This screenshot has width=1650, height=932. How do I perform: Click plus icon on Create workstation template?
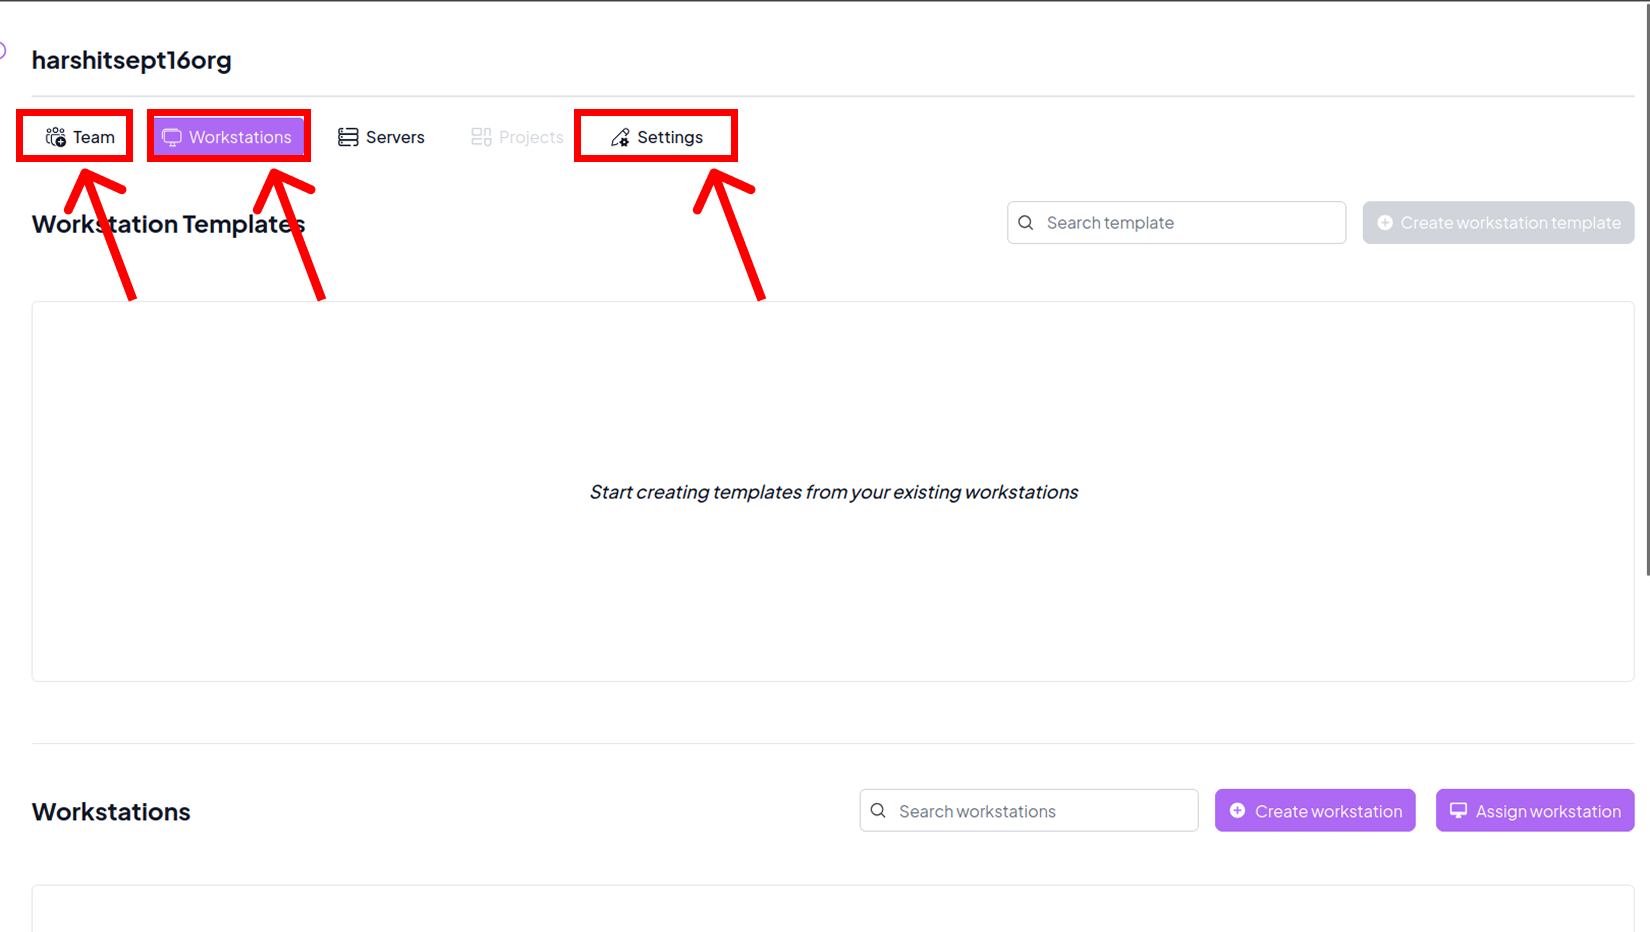point(1385,223)
